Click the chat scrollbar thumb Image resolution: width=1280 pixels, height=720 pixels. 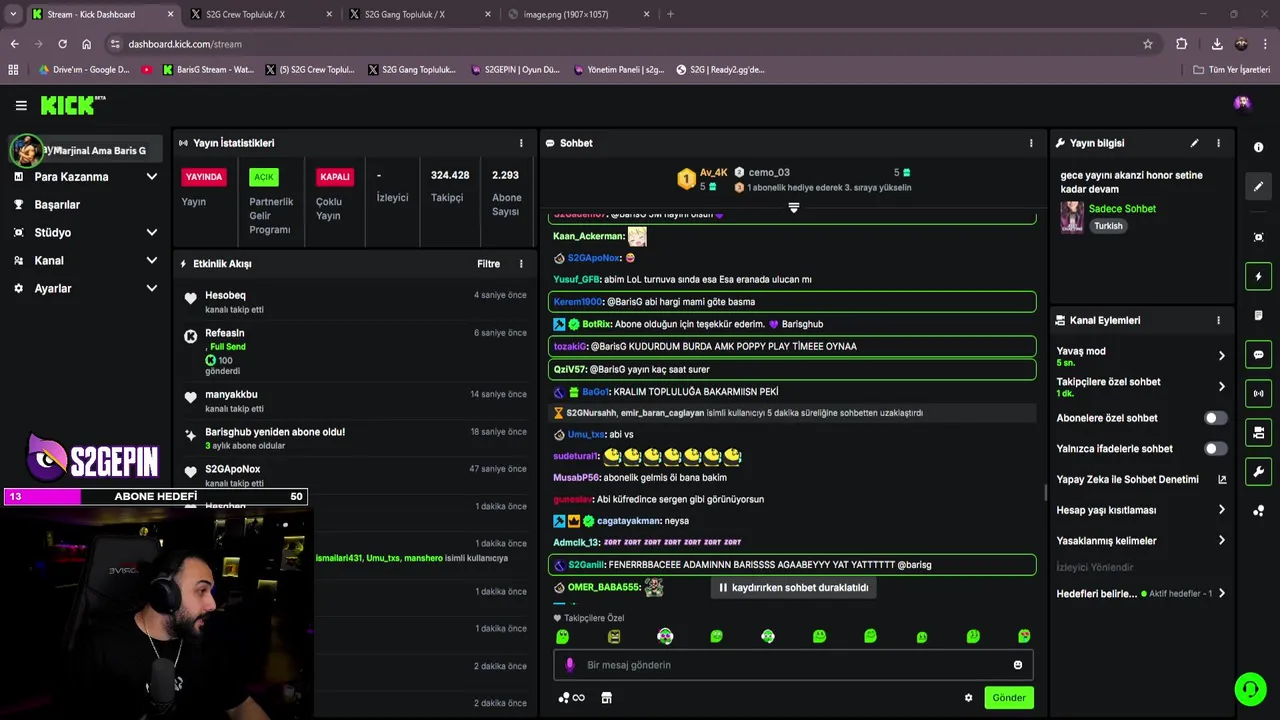pos(1045,493)
